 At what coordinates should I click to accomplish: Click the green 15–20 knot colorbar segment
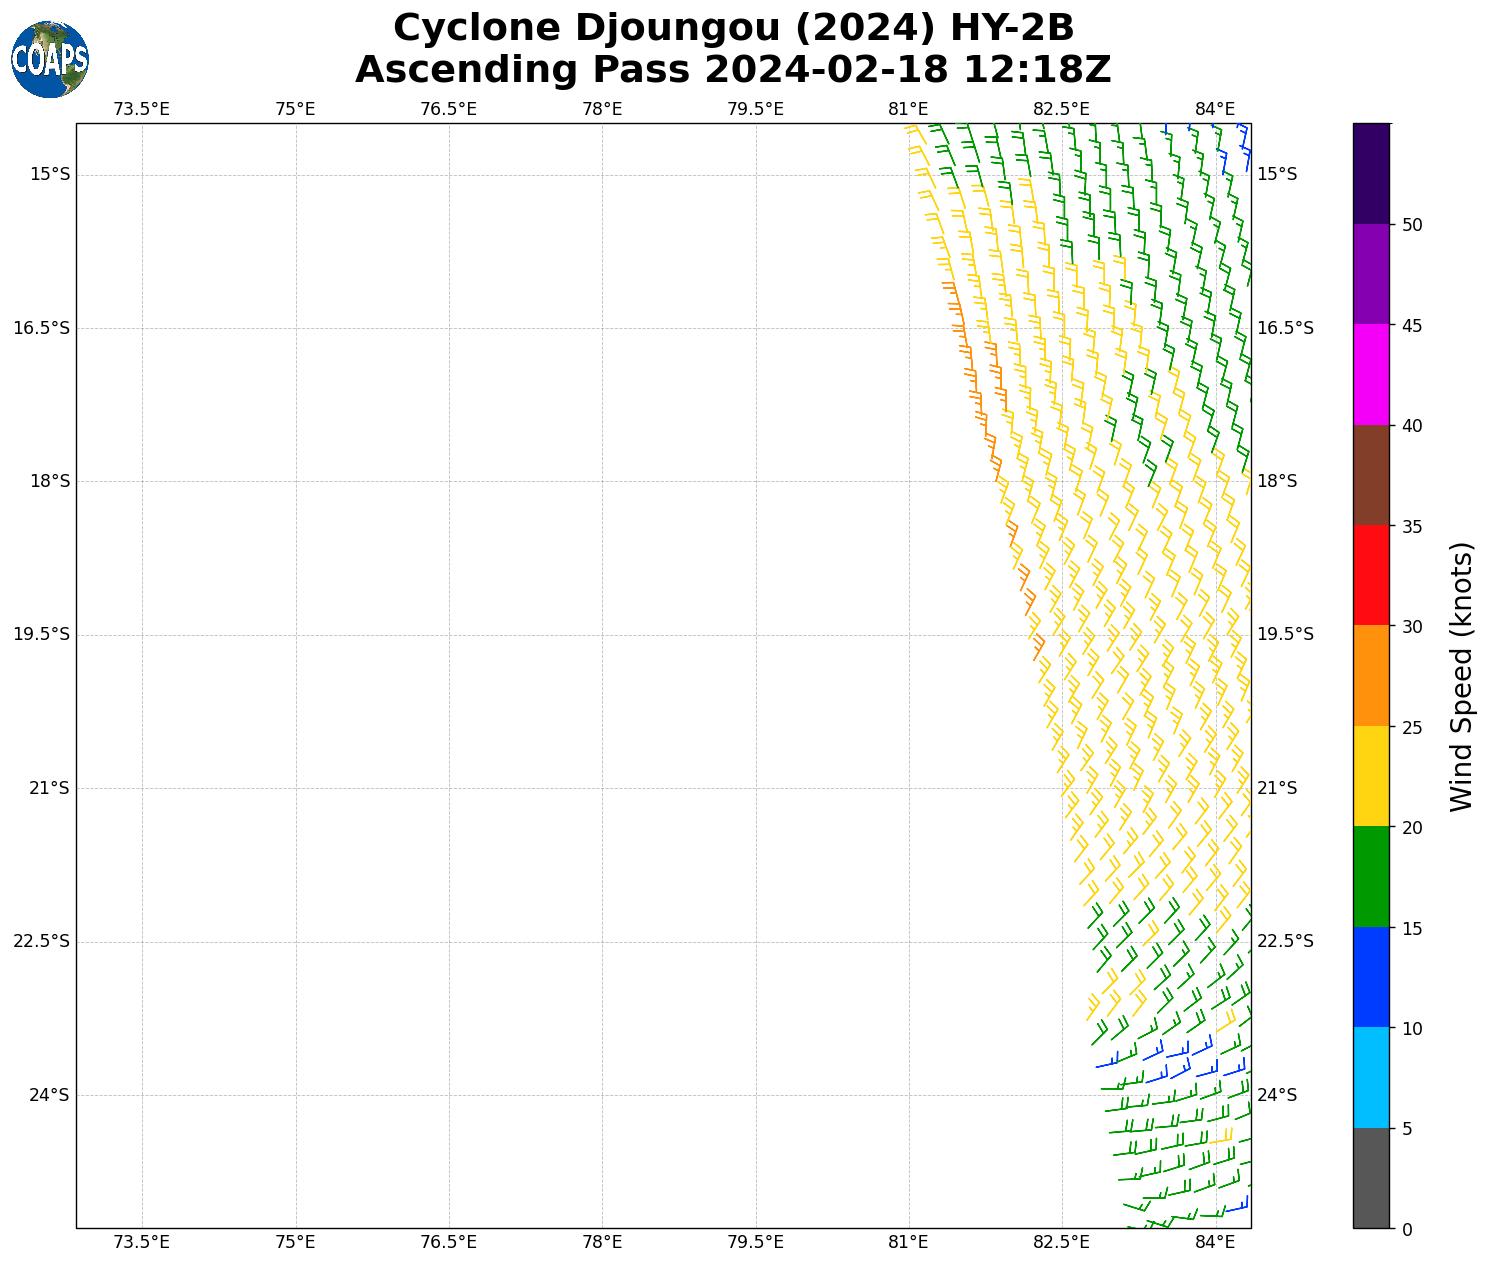(1370, 877)
